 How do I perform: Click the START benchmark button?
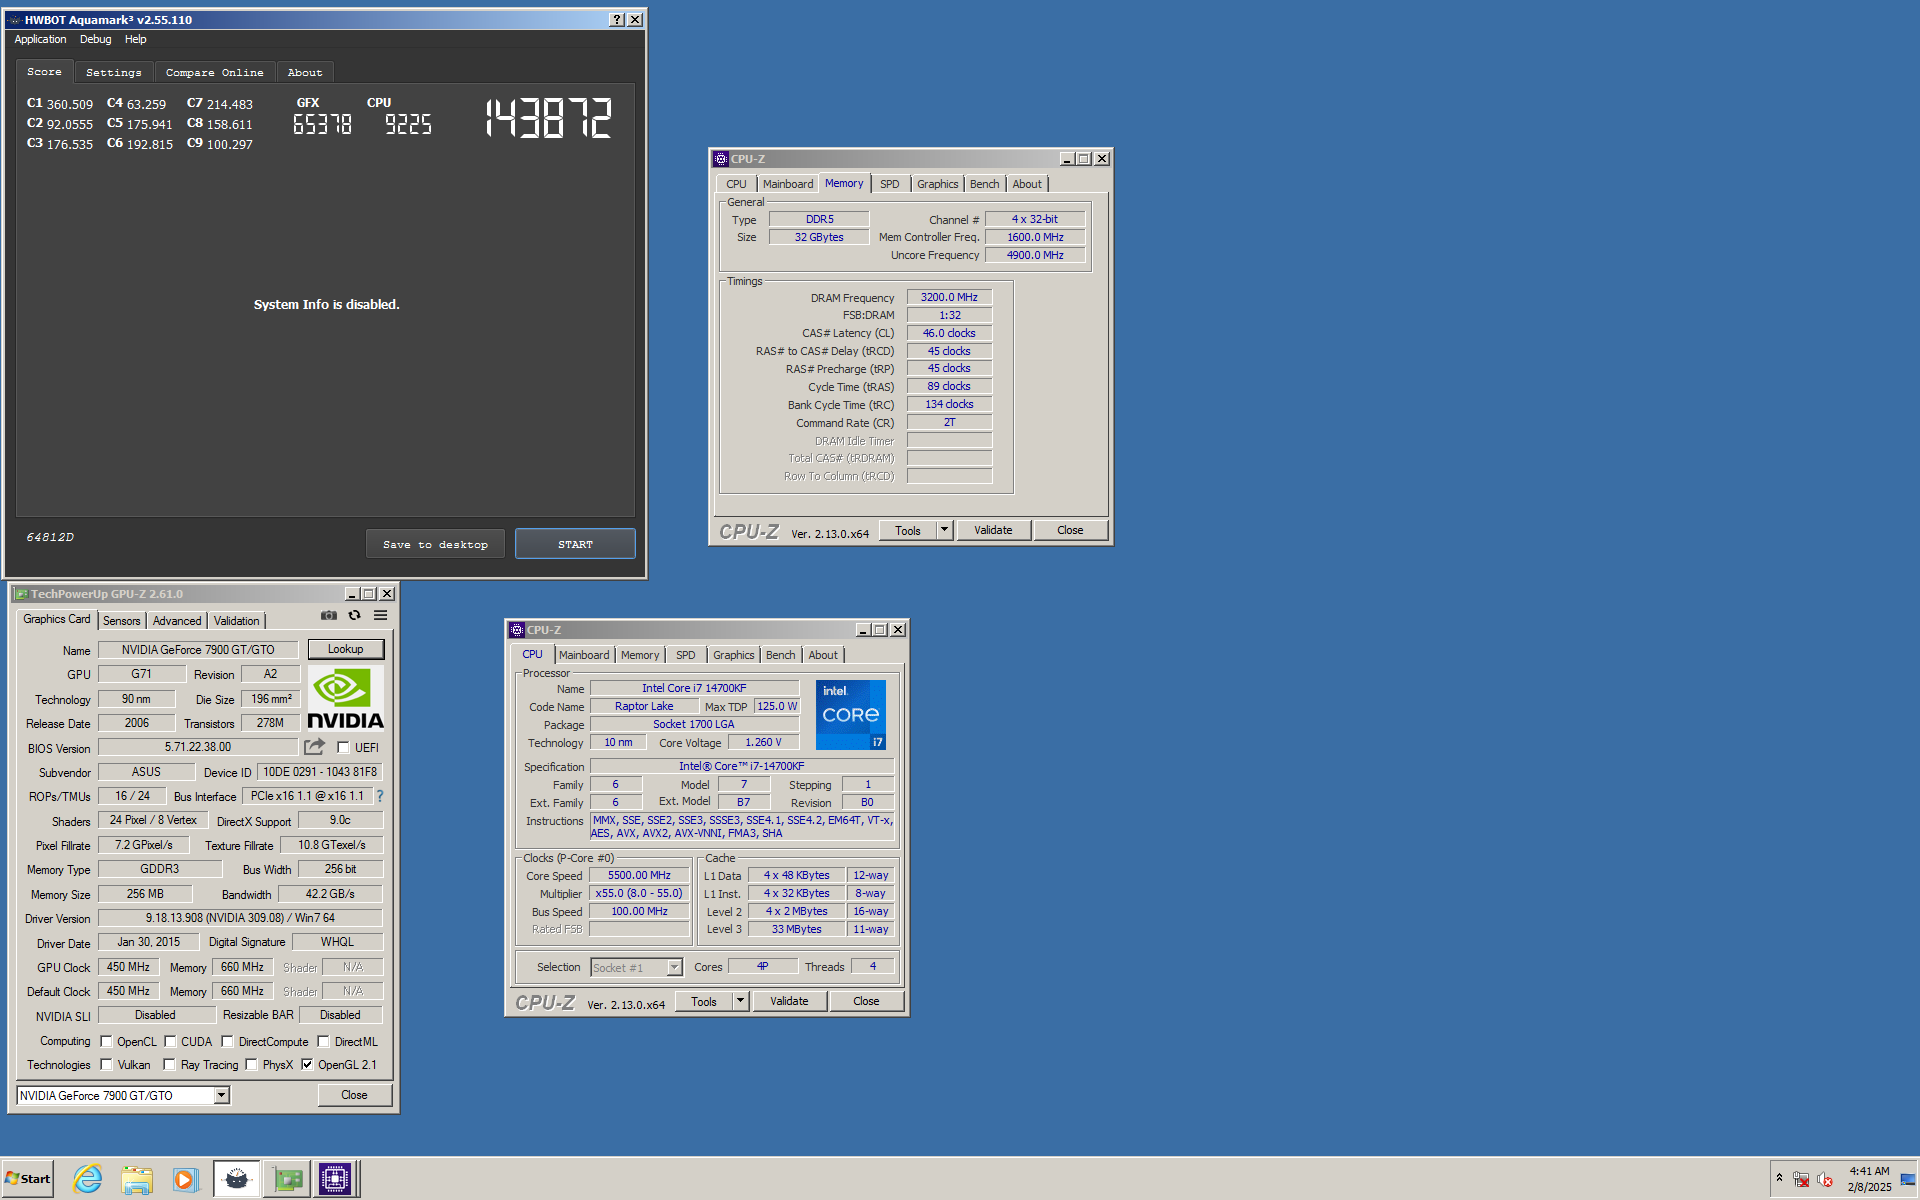[575, 544]
